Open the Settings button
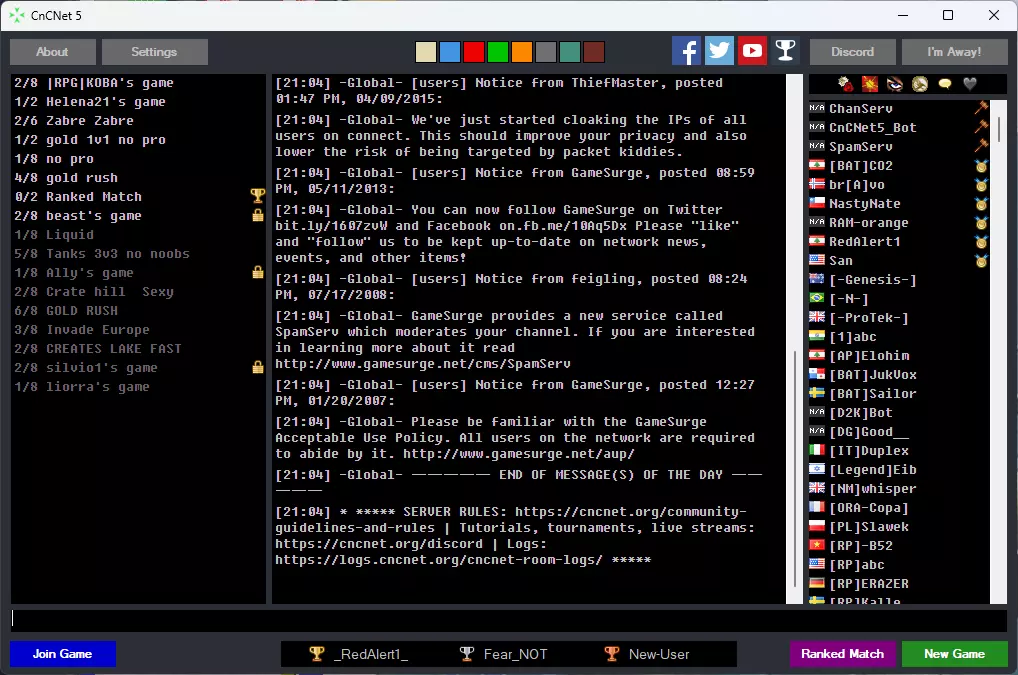 coord(155,52)
